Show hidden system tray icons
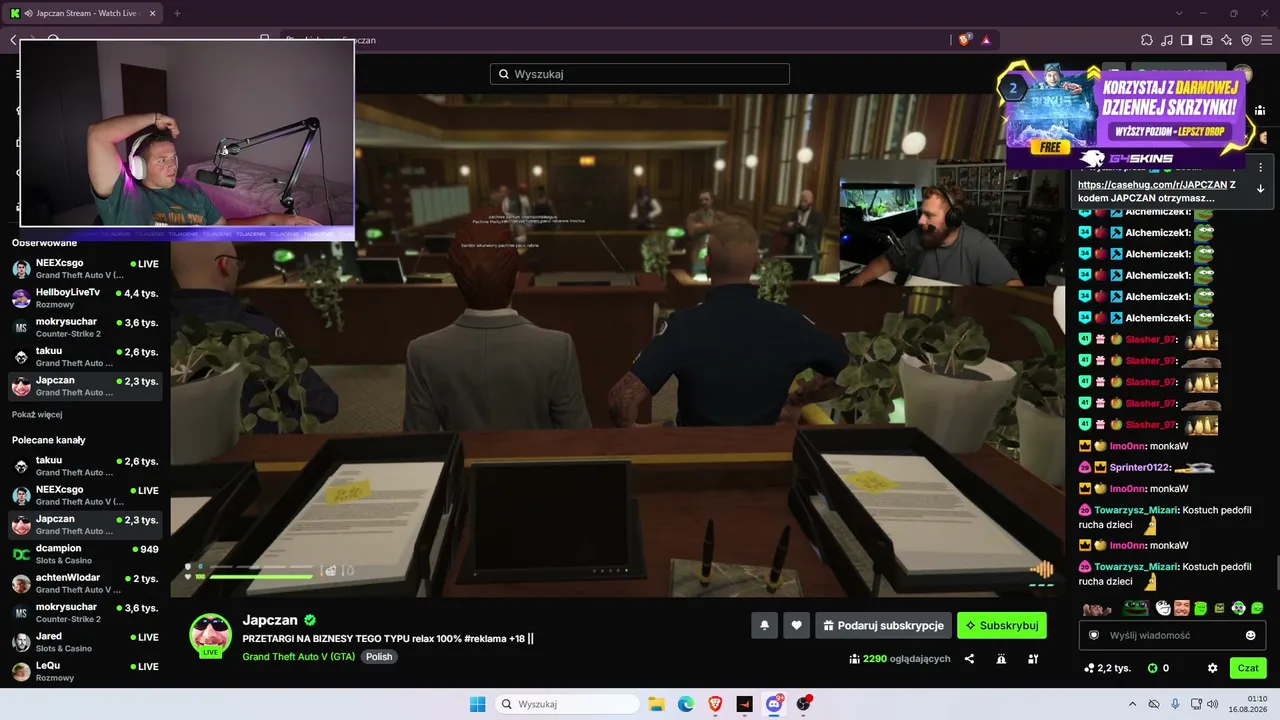This screenshot has width=1280, height=720. coord(1132,704)
